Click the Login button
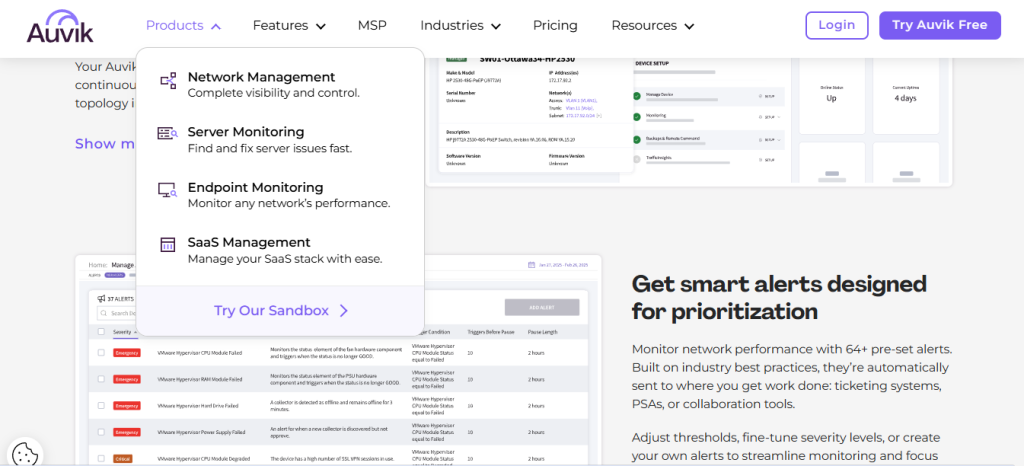Image resolution: width=1024 pixels, height=466 pixels. pos(837,25)
